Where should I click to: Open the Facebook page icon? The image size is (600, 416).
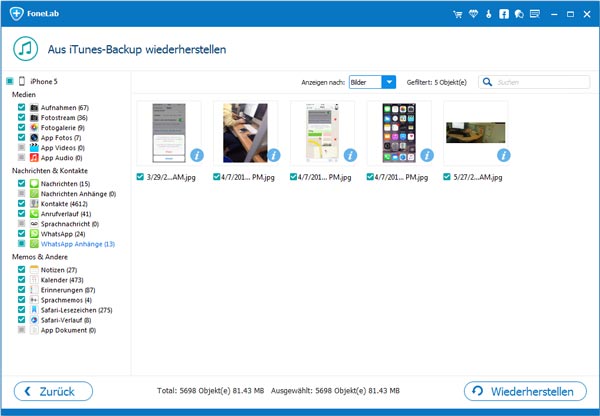tap(503, 14)
